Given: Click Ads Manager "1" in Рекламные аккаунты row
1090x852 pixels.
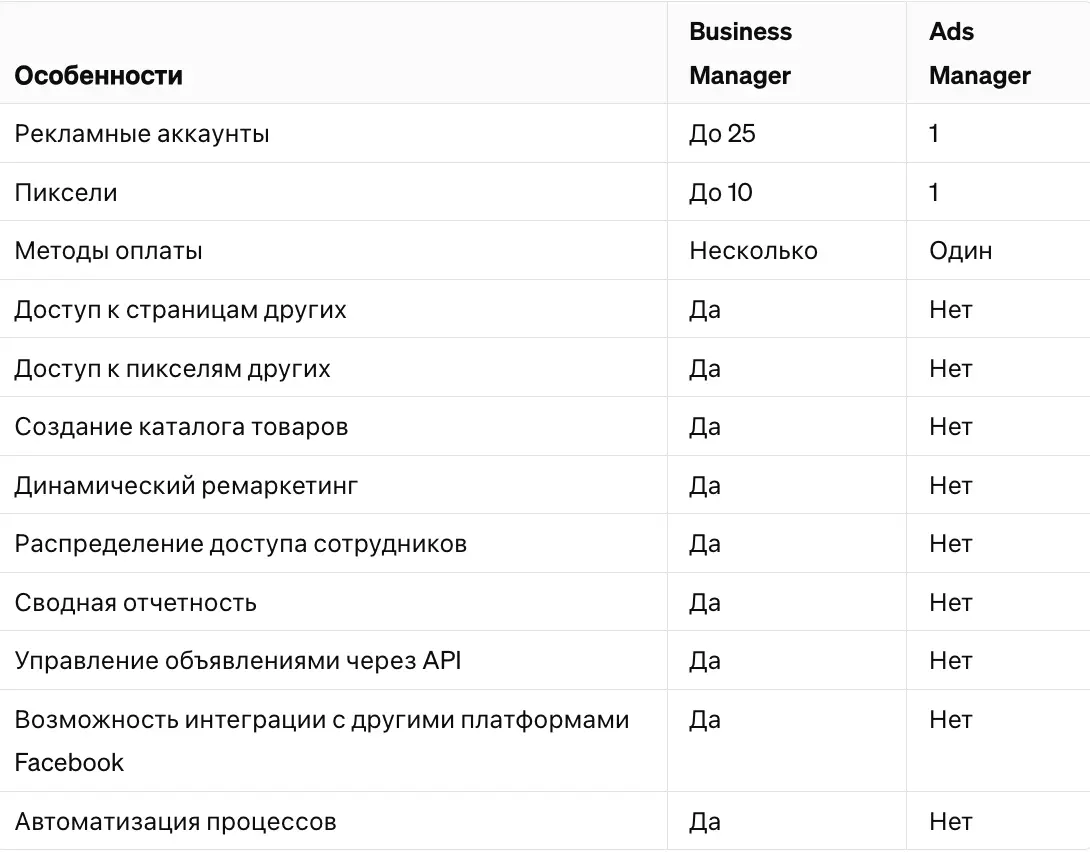Looking at the screenshot, I should point(934,133).
